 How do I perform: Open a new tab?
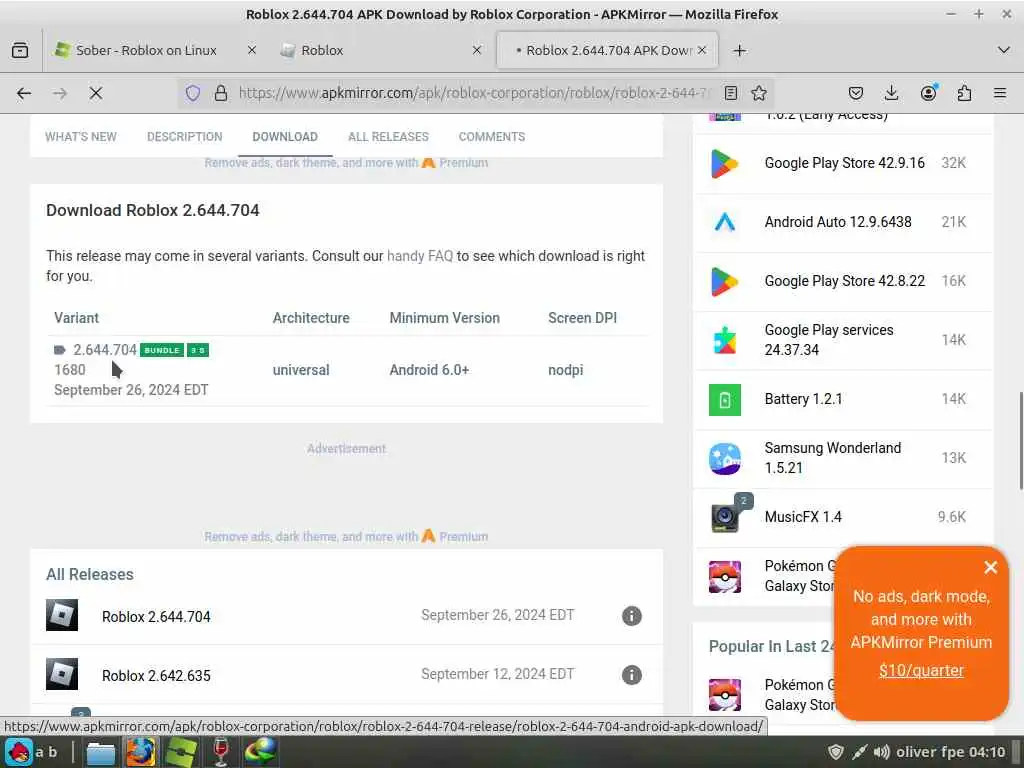(739, 50)
